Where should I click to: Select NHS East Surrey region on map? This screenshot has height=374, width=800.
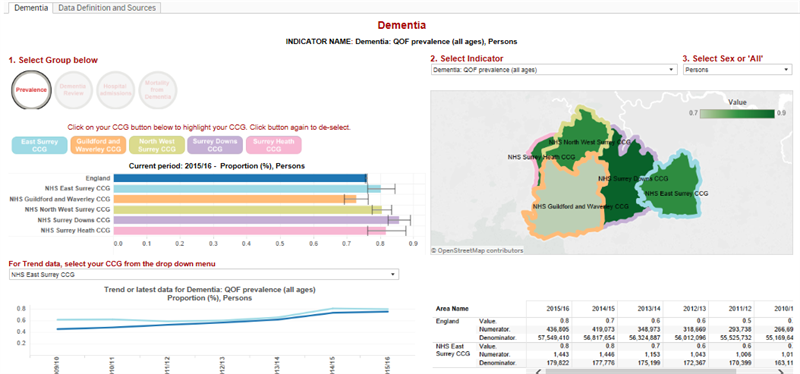pos(673,190)
